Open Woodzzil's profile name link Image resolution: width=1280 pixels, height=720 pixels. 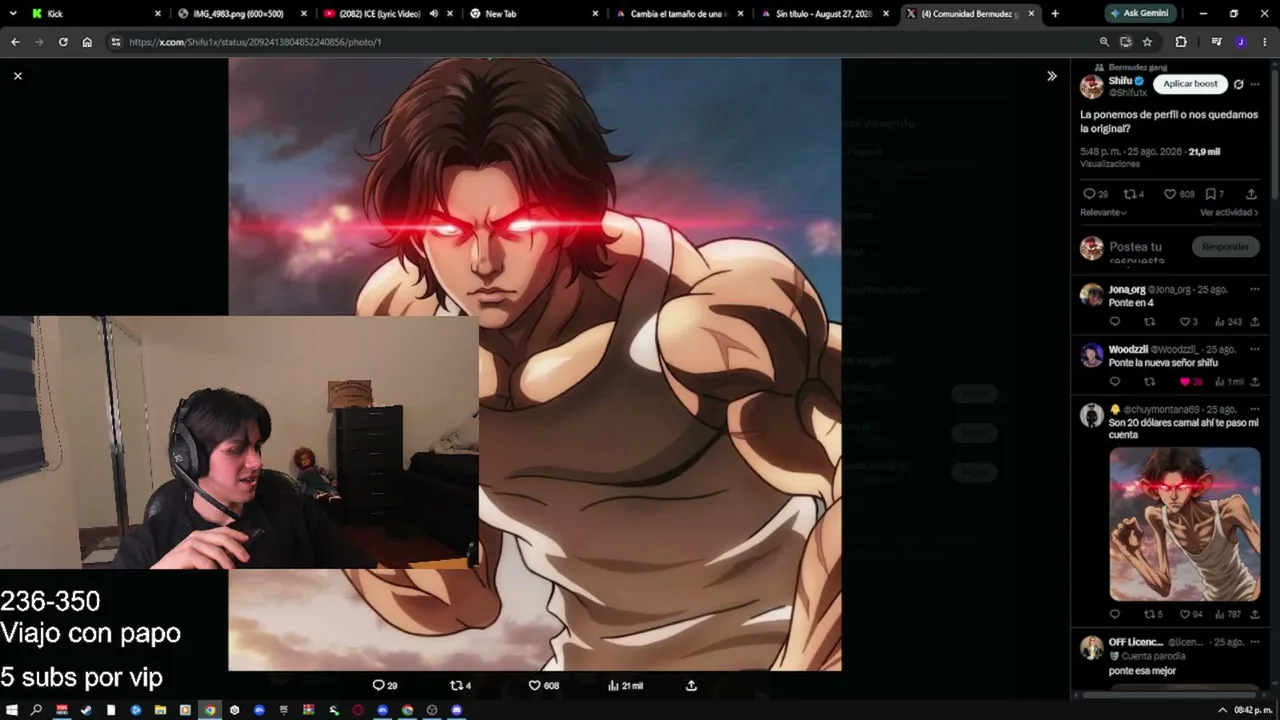[1128, 349]
